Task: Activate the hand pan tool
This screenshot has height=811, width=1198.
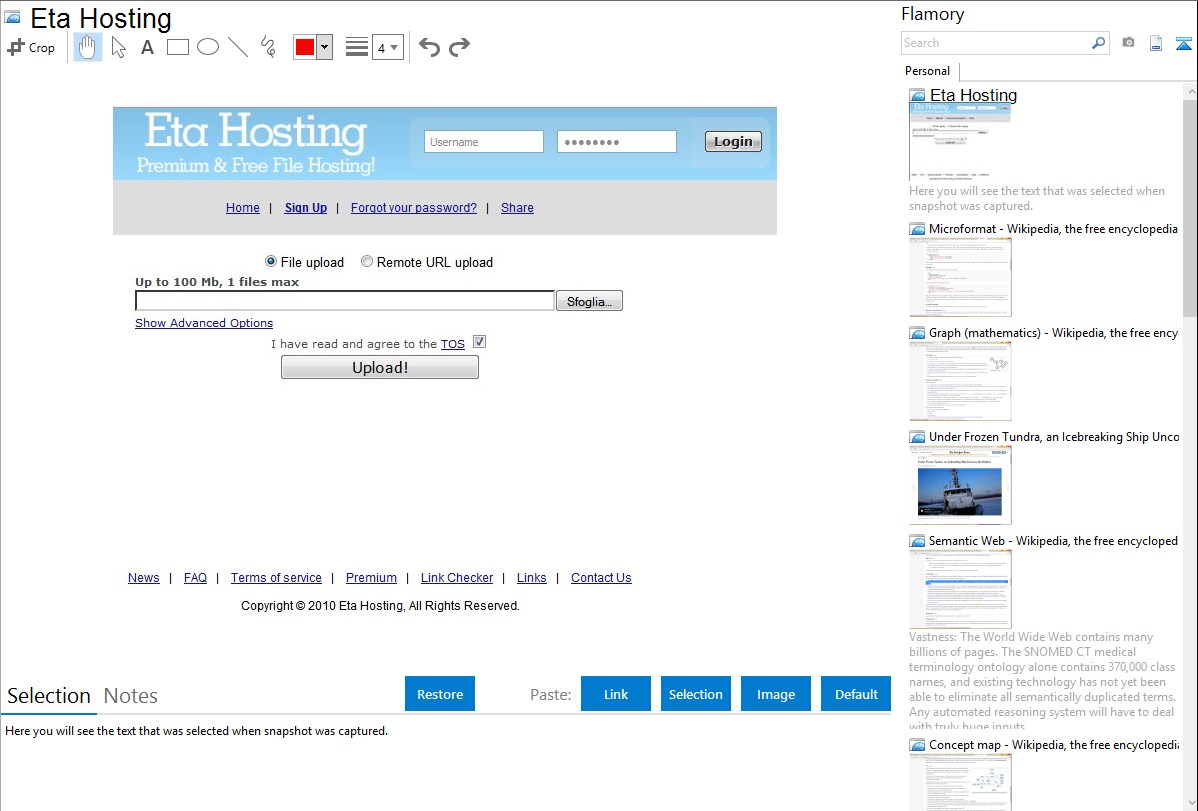Action: (x=88, y=47)
